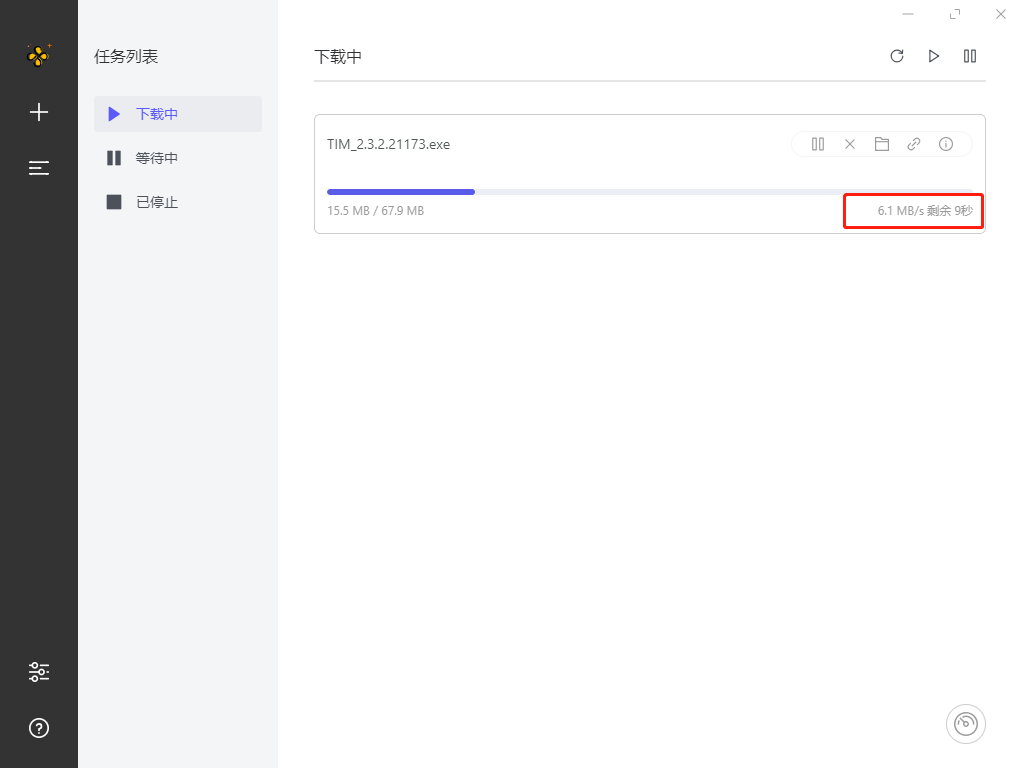Copy the TIM download link

914,144
